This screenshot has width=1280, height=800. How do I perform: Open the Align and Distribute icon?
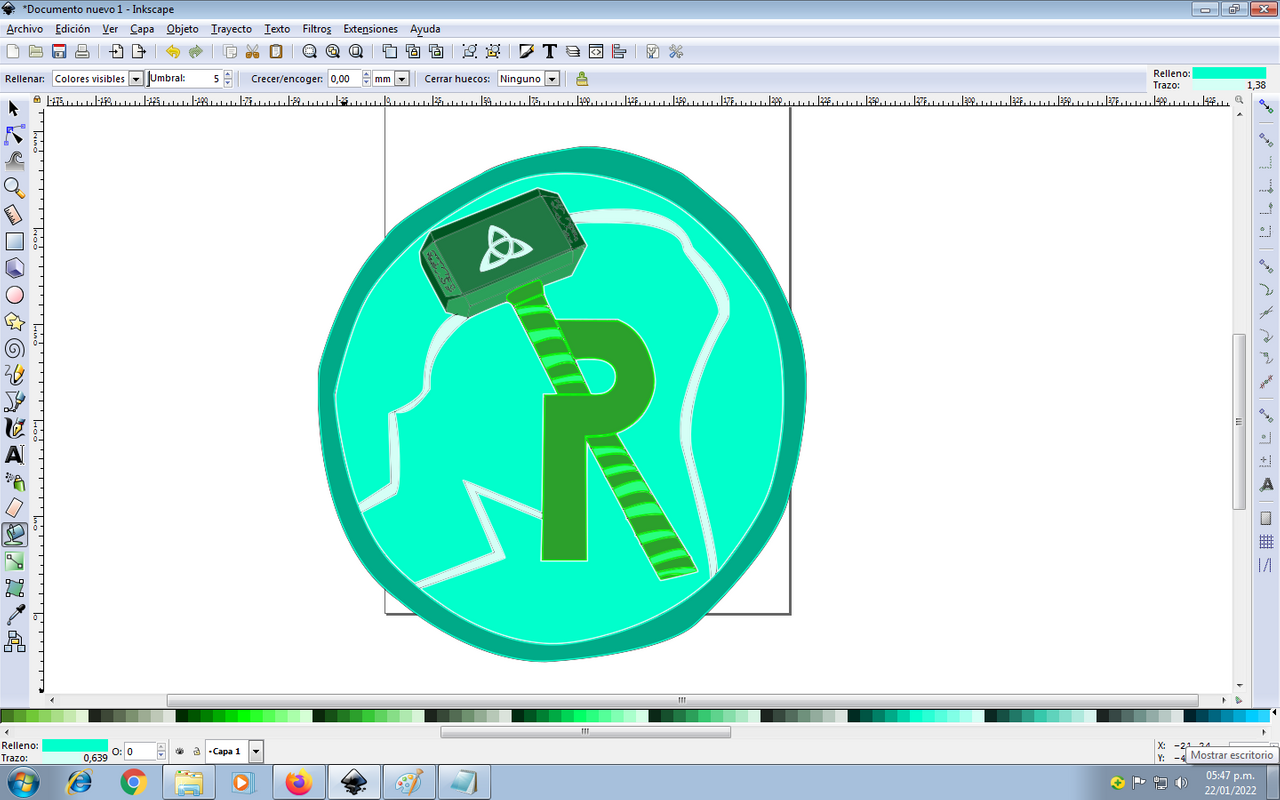[x=619, y=52]
